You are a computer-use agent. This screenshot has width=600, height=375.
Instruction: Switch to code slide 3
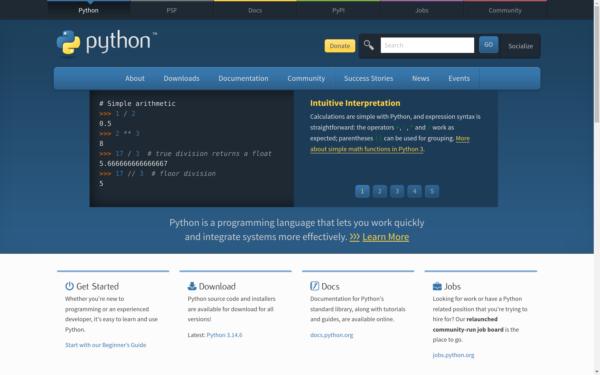(x=397, y=191)
